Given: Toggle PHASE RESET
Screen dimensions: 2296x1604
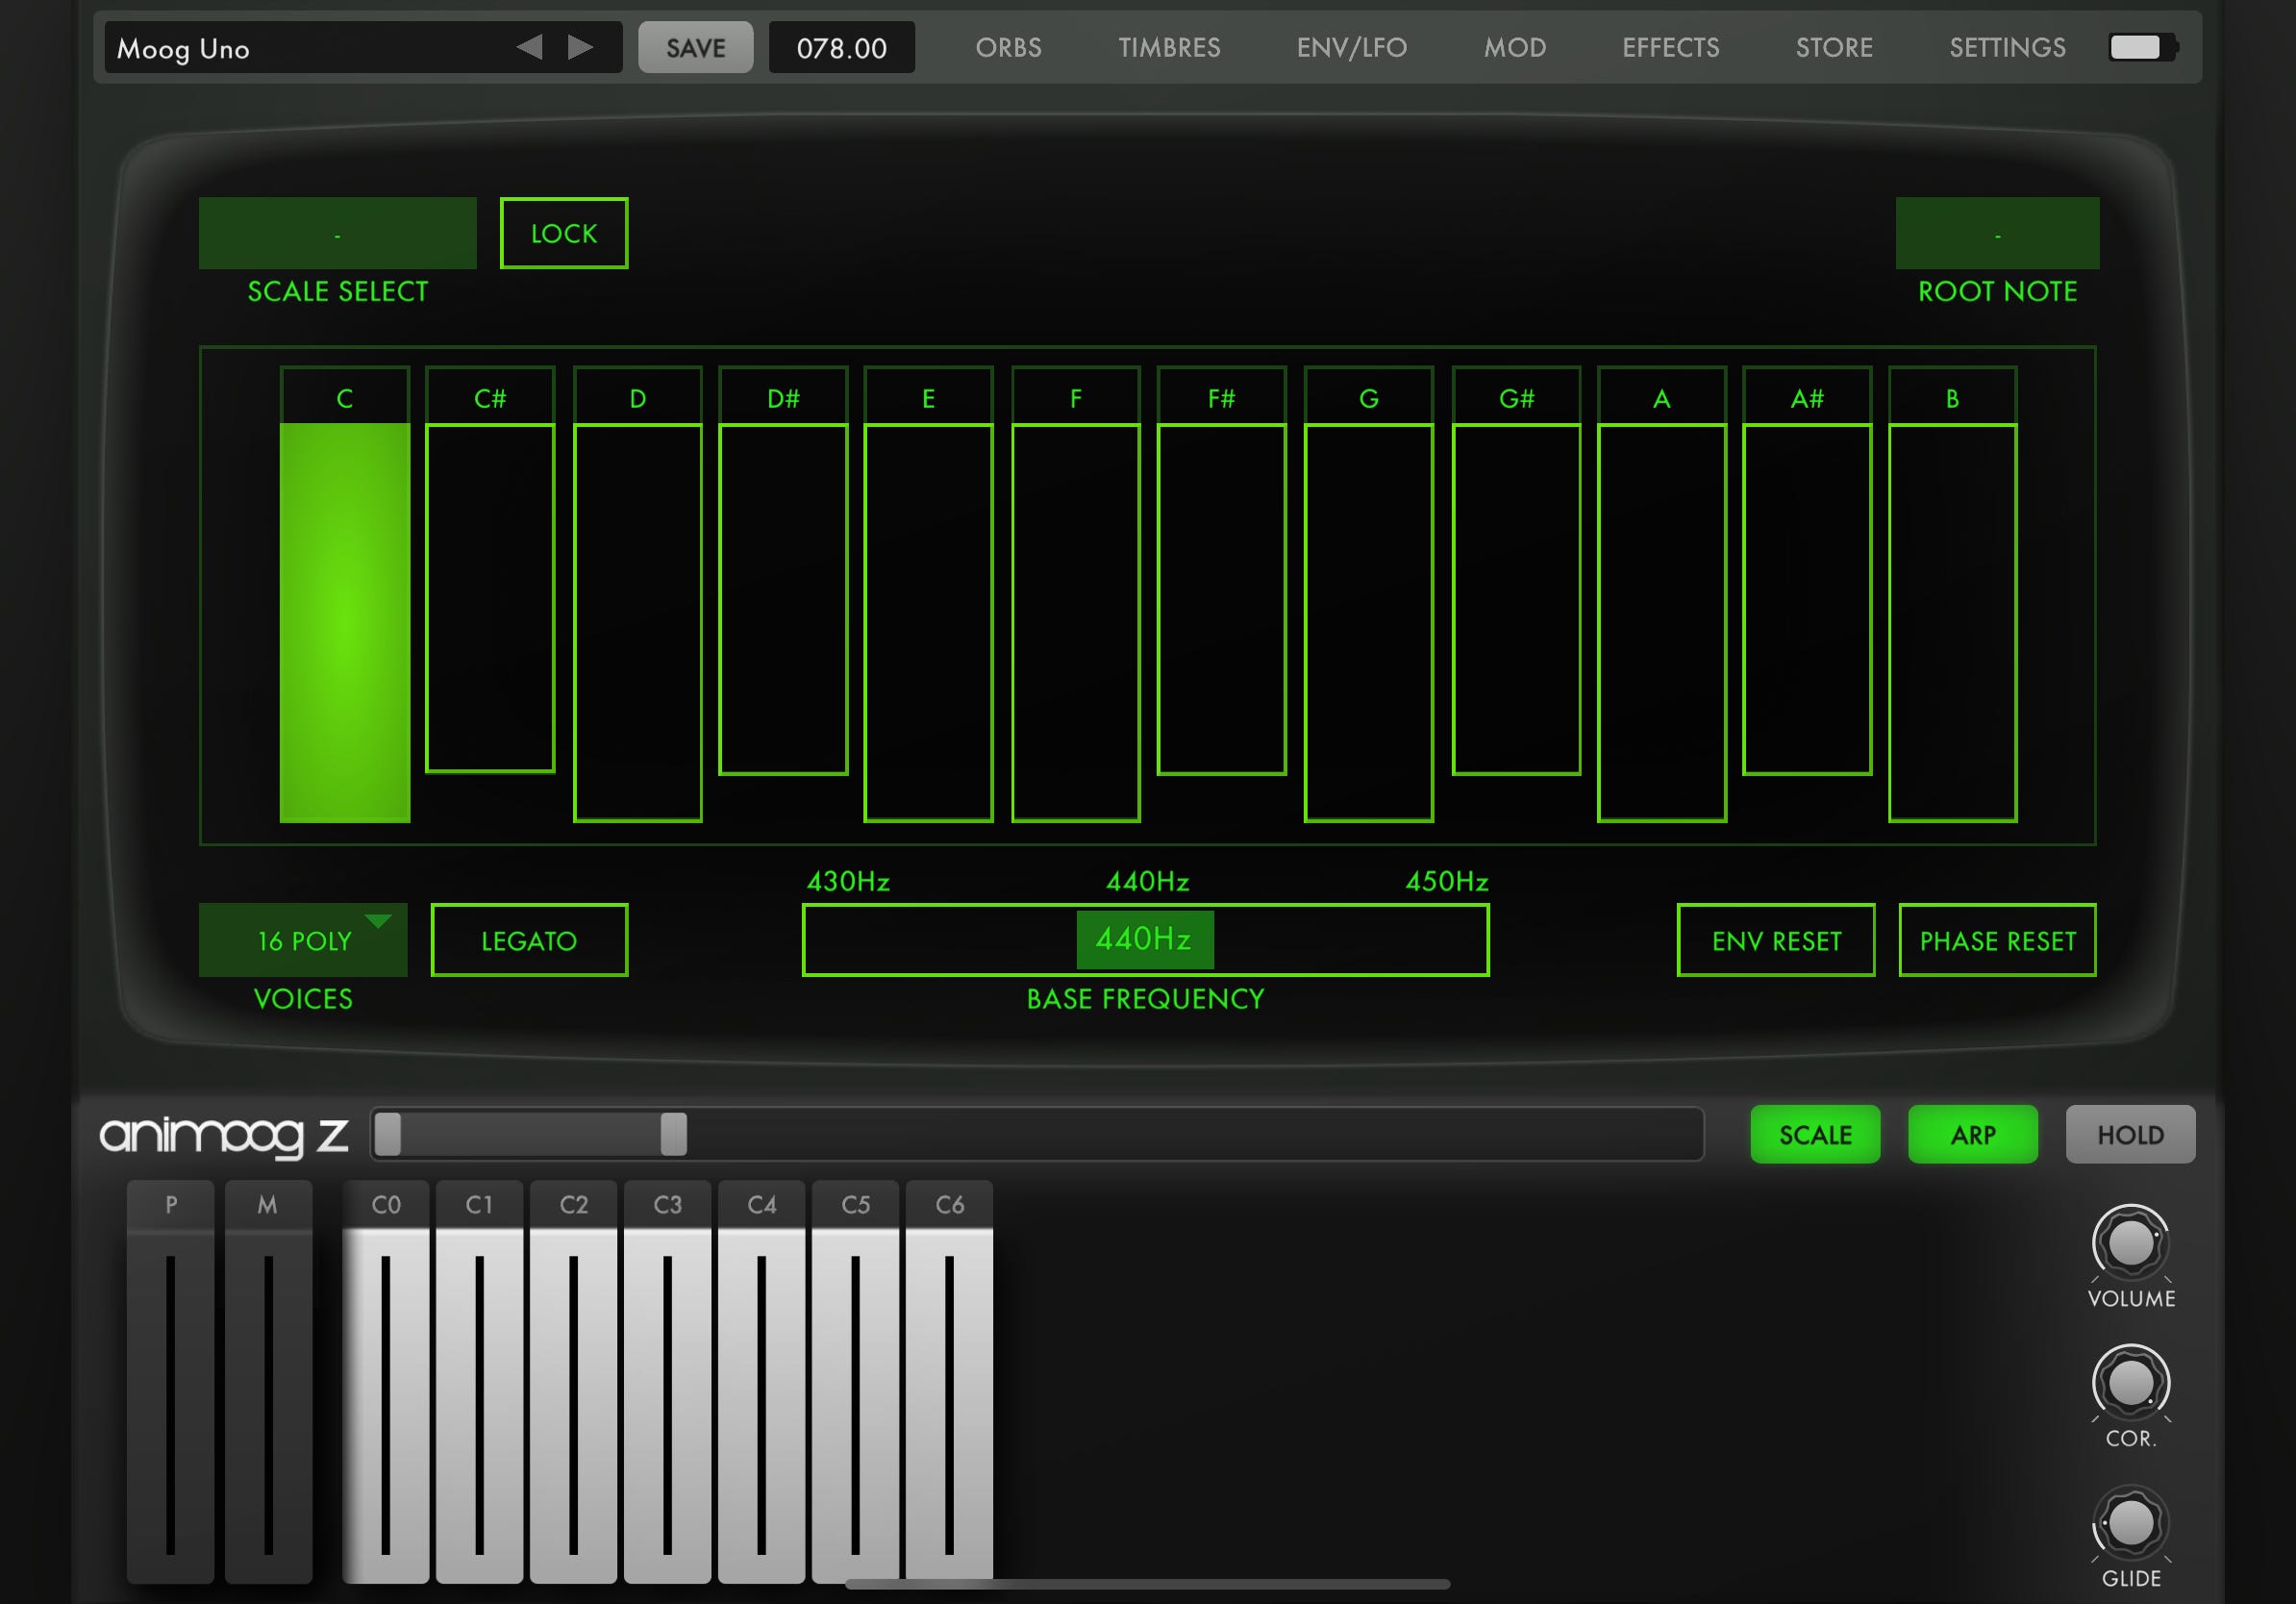Looking at the screenshot, I should click(1997, 940).
